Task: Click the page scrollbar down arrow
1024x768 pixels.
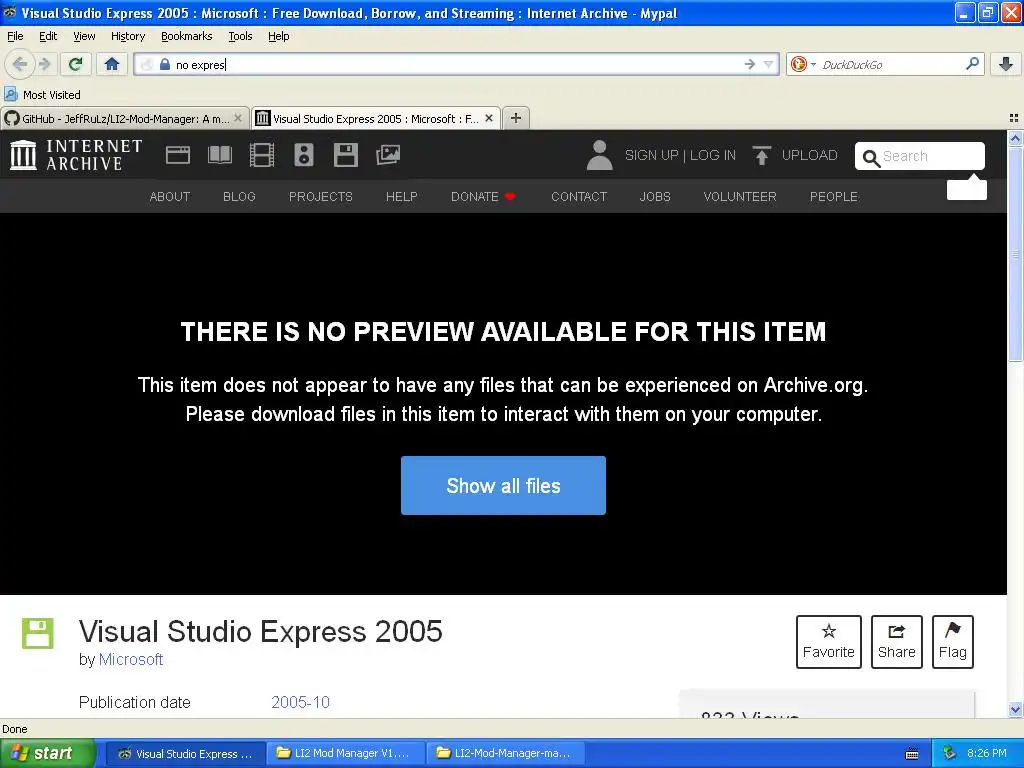Action: (x=1015, y=709)
